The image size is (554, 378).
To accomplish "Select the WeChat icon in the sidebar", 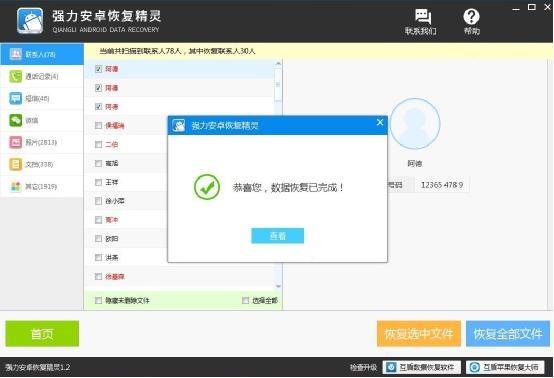I will point(15,120).
